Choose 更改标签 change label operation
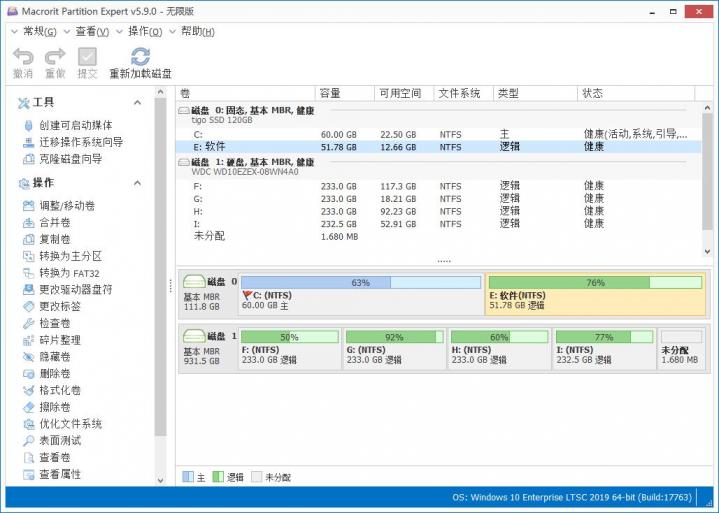 click(51, 306)
